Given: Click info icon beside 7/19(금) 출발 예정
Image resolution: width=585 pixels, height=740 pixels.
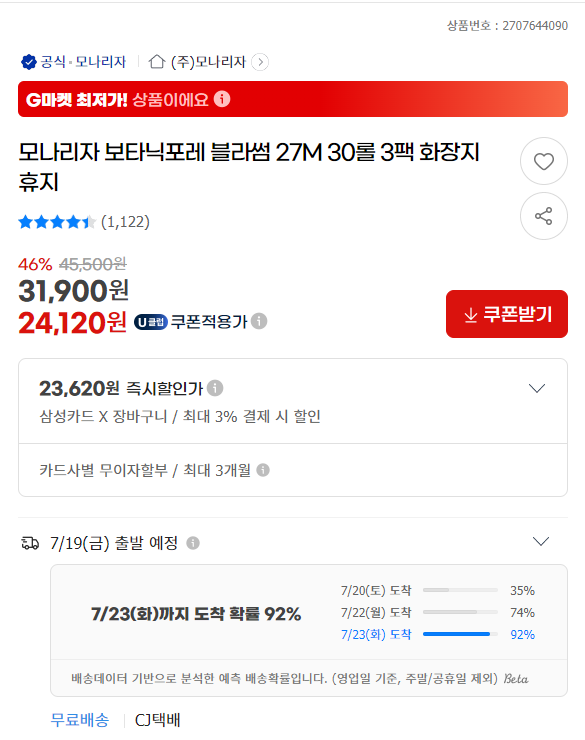Looking at the screenshot, I should coord(193,543).
